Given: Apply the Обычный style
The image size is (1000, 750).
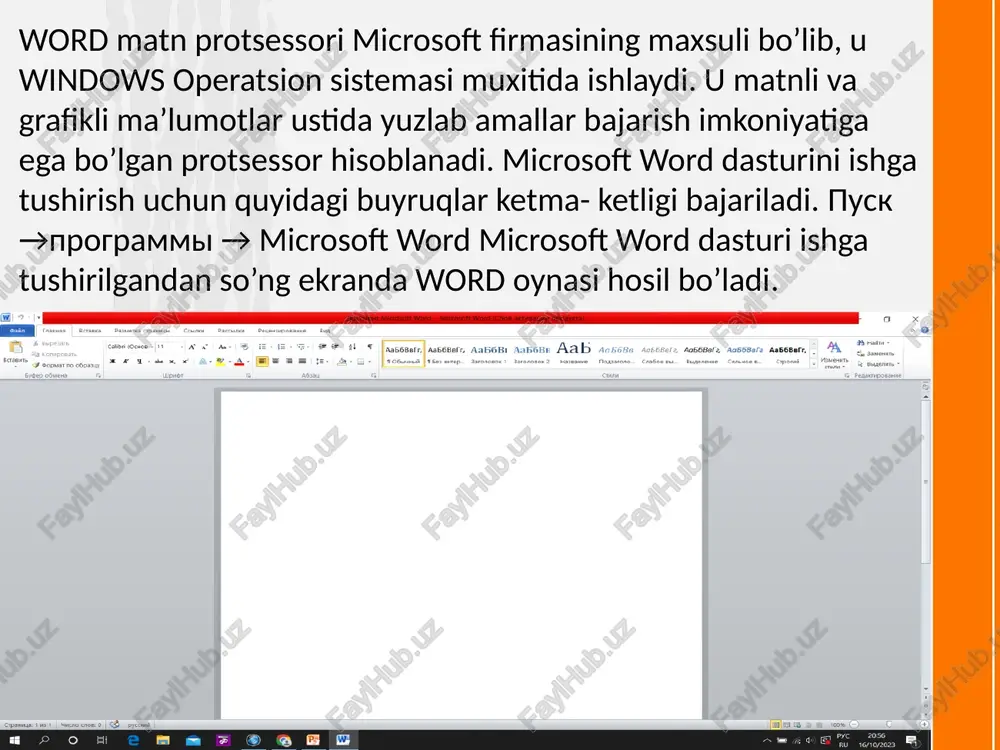Looking at the screenshot, I should click(x=404, y=354).
